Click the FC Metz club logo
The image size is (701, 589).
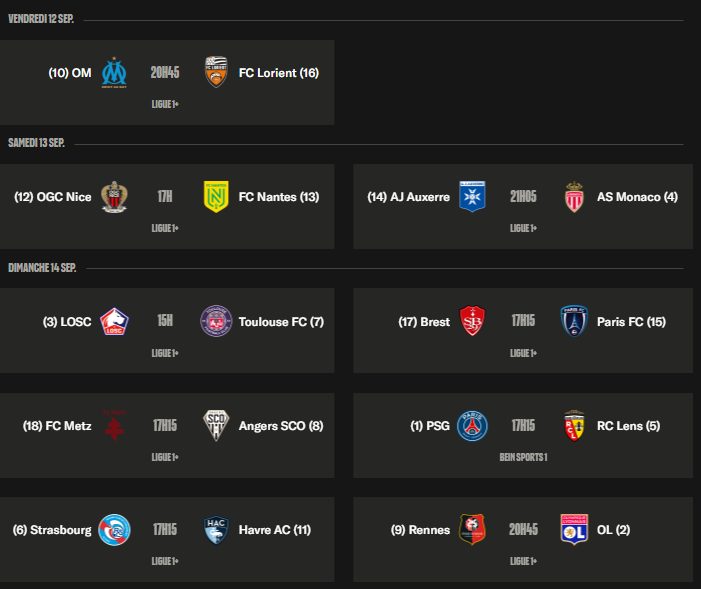[115, 425]
